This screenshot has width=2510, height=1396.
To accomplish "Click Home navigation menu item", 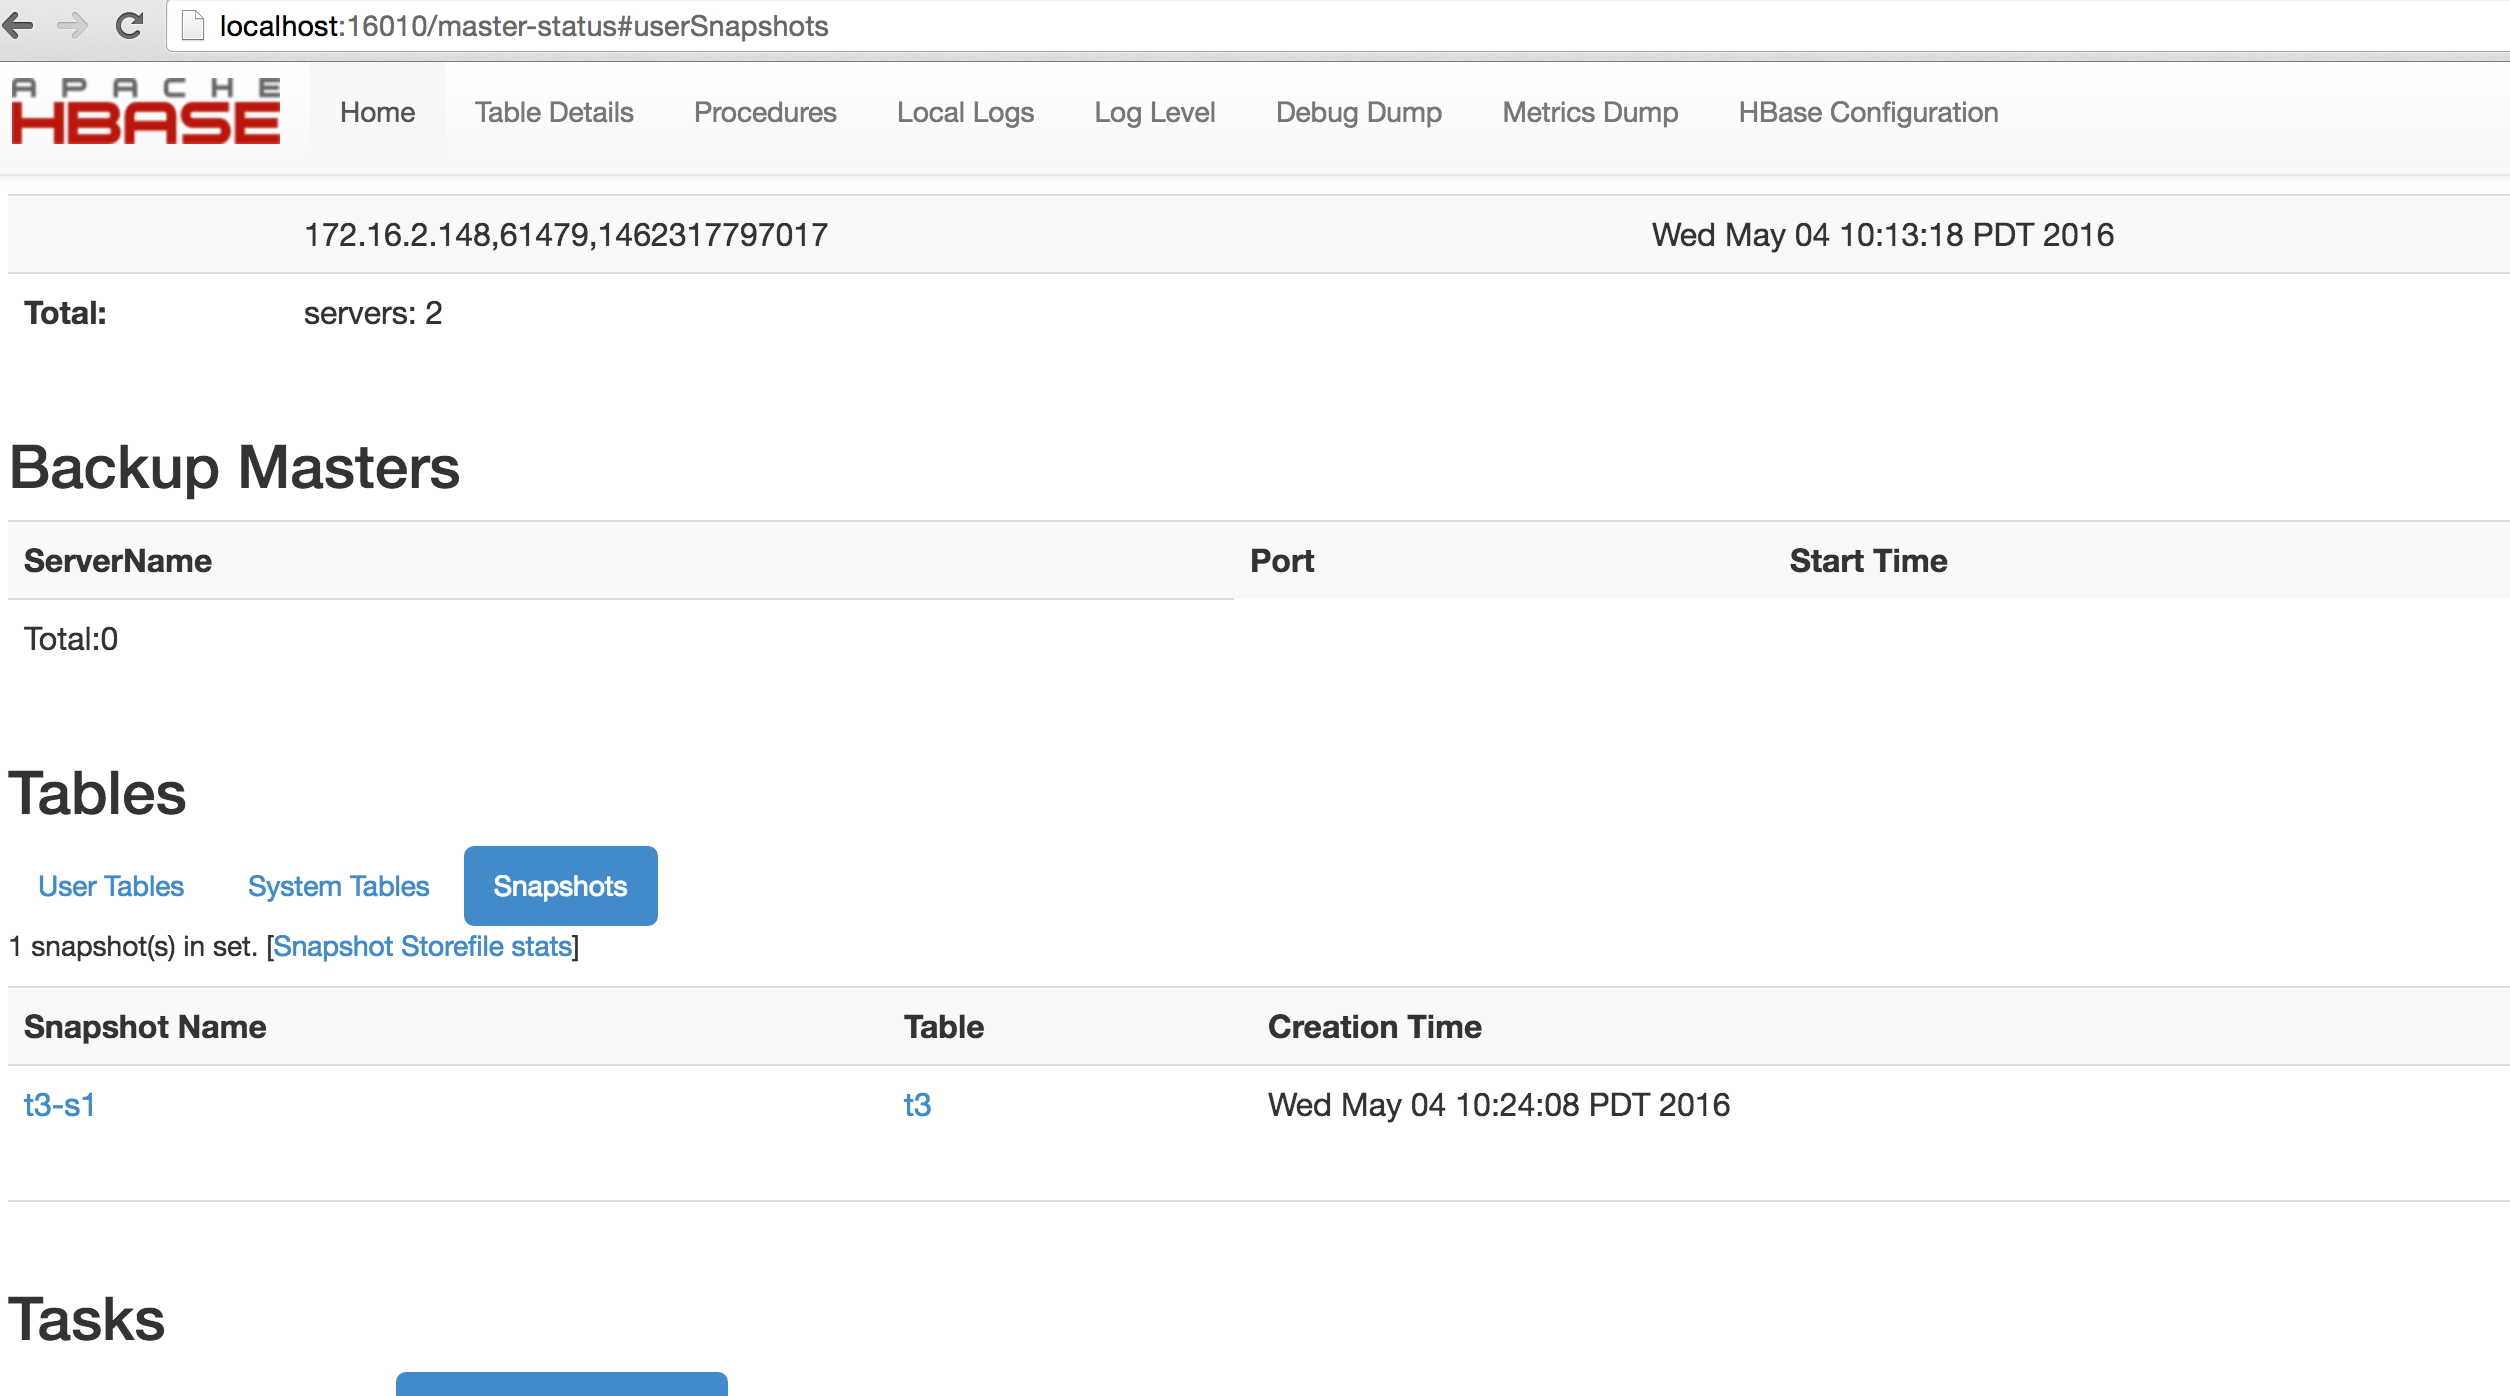I will coord(373,112).
